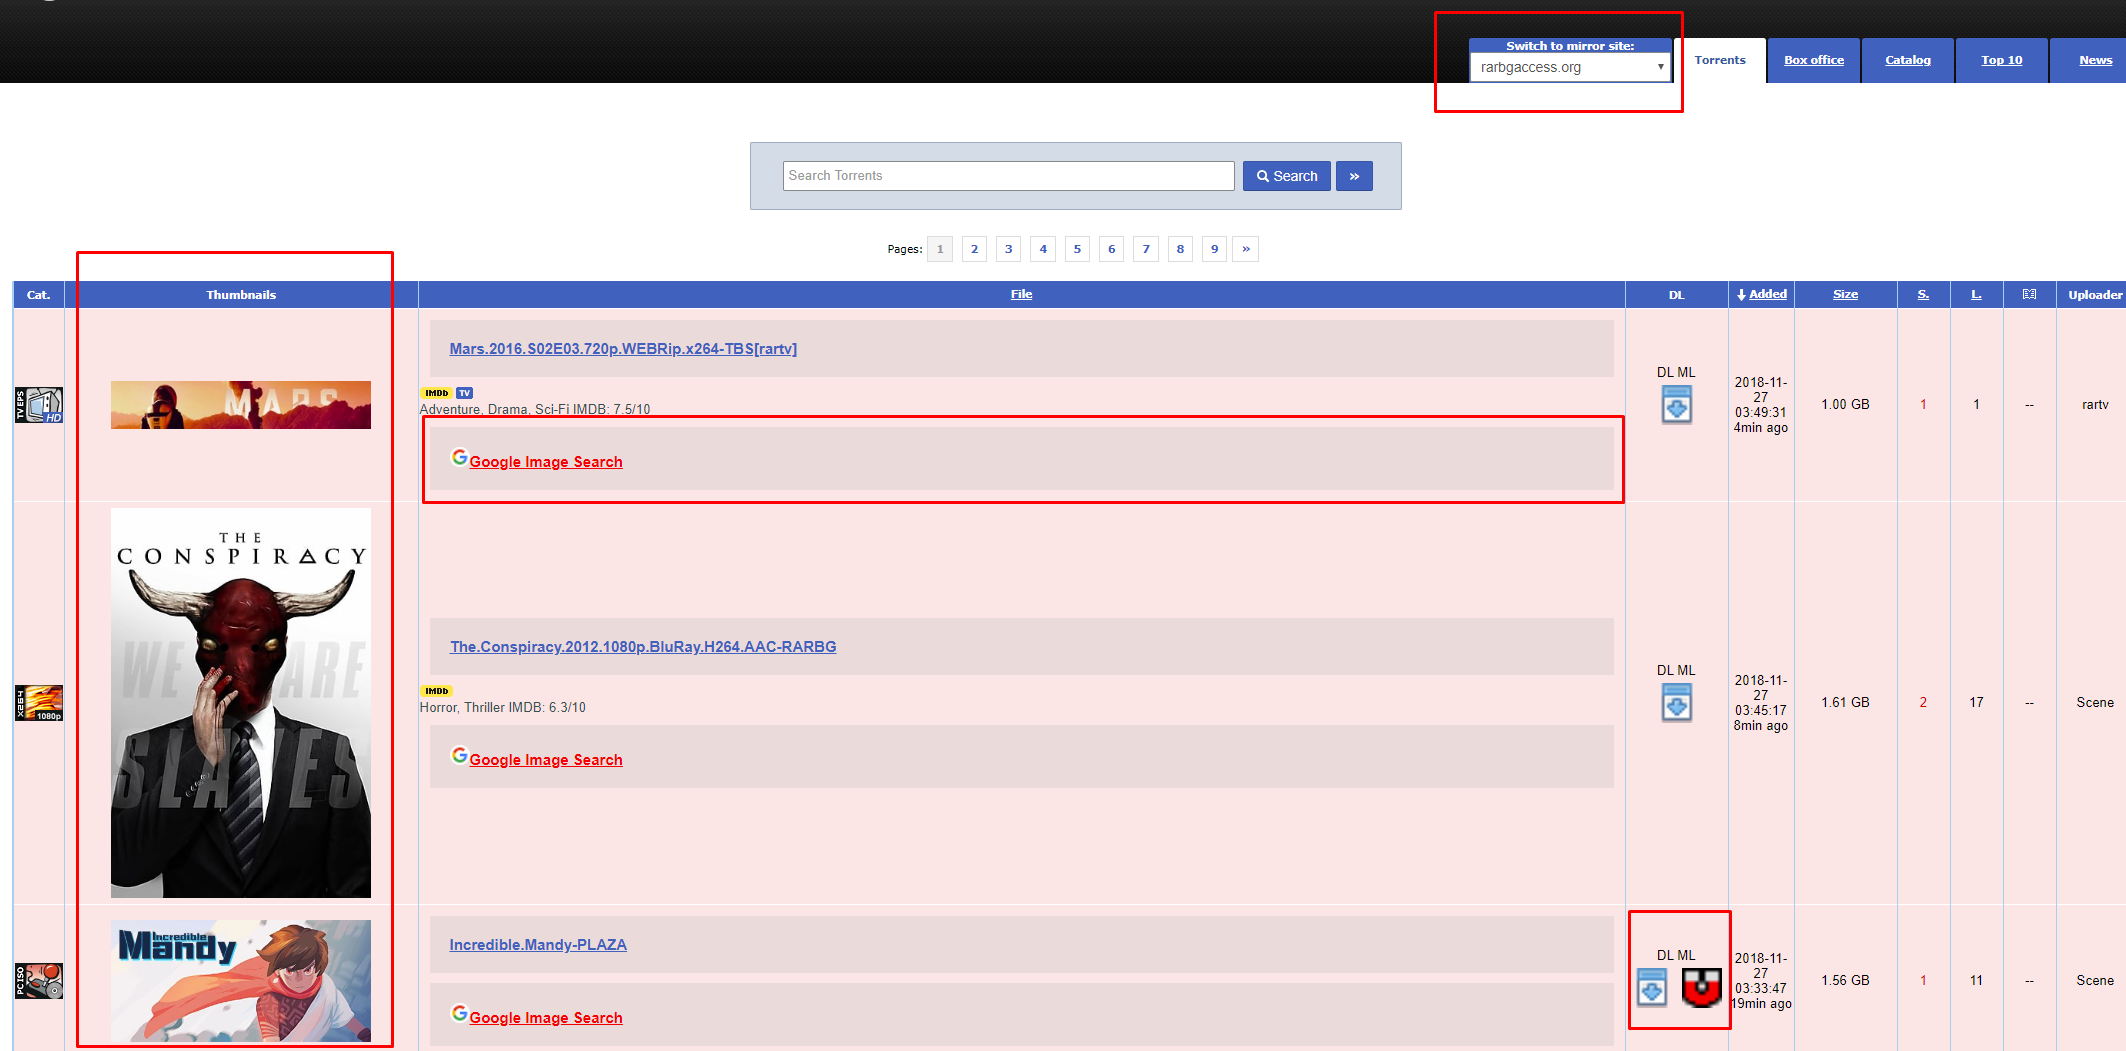The image size is (2126, 1051).
Task: Click the 1.00 GB size cell
Action: (1845, 405)
